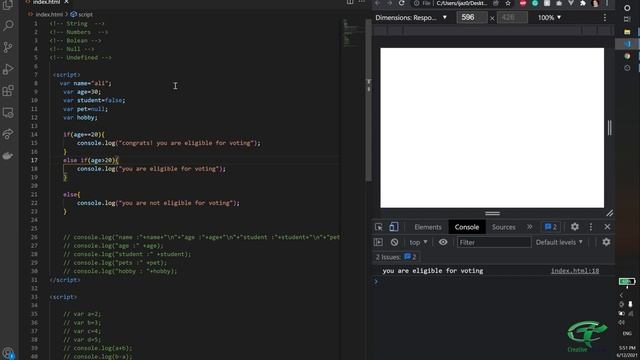Open File Explorer from the taskbar
The width and height of the screenshot is (640, 360).
coord(627,32)
